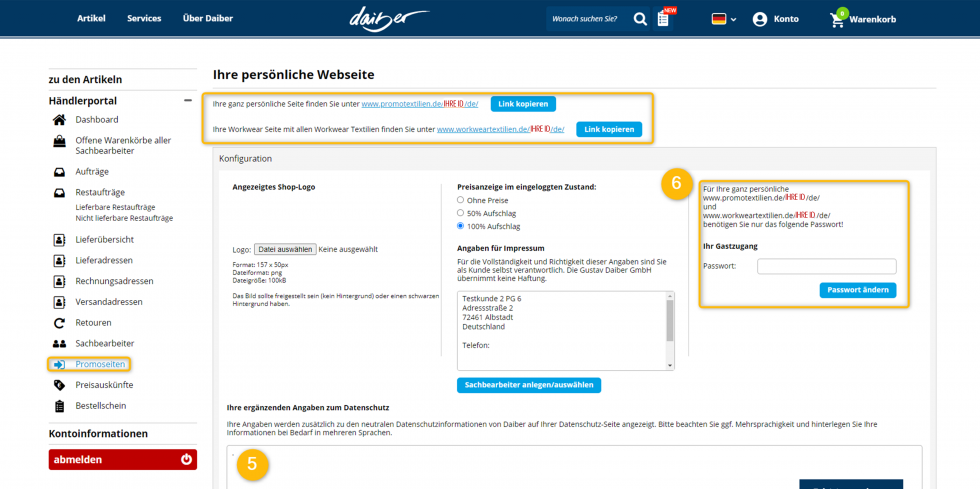Open the www.promotextilien.de link
Image resolution: width=980 pixels, height=489 pixels.
coord(420,104)
